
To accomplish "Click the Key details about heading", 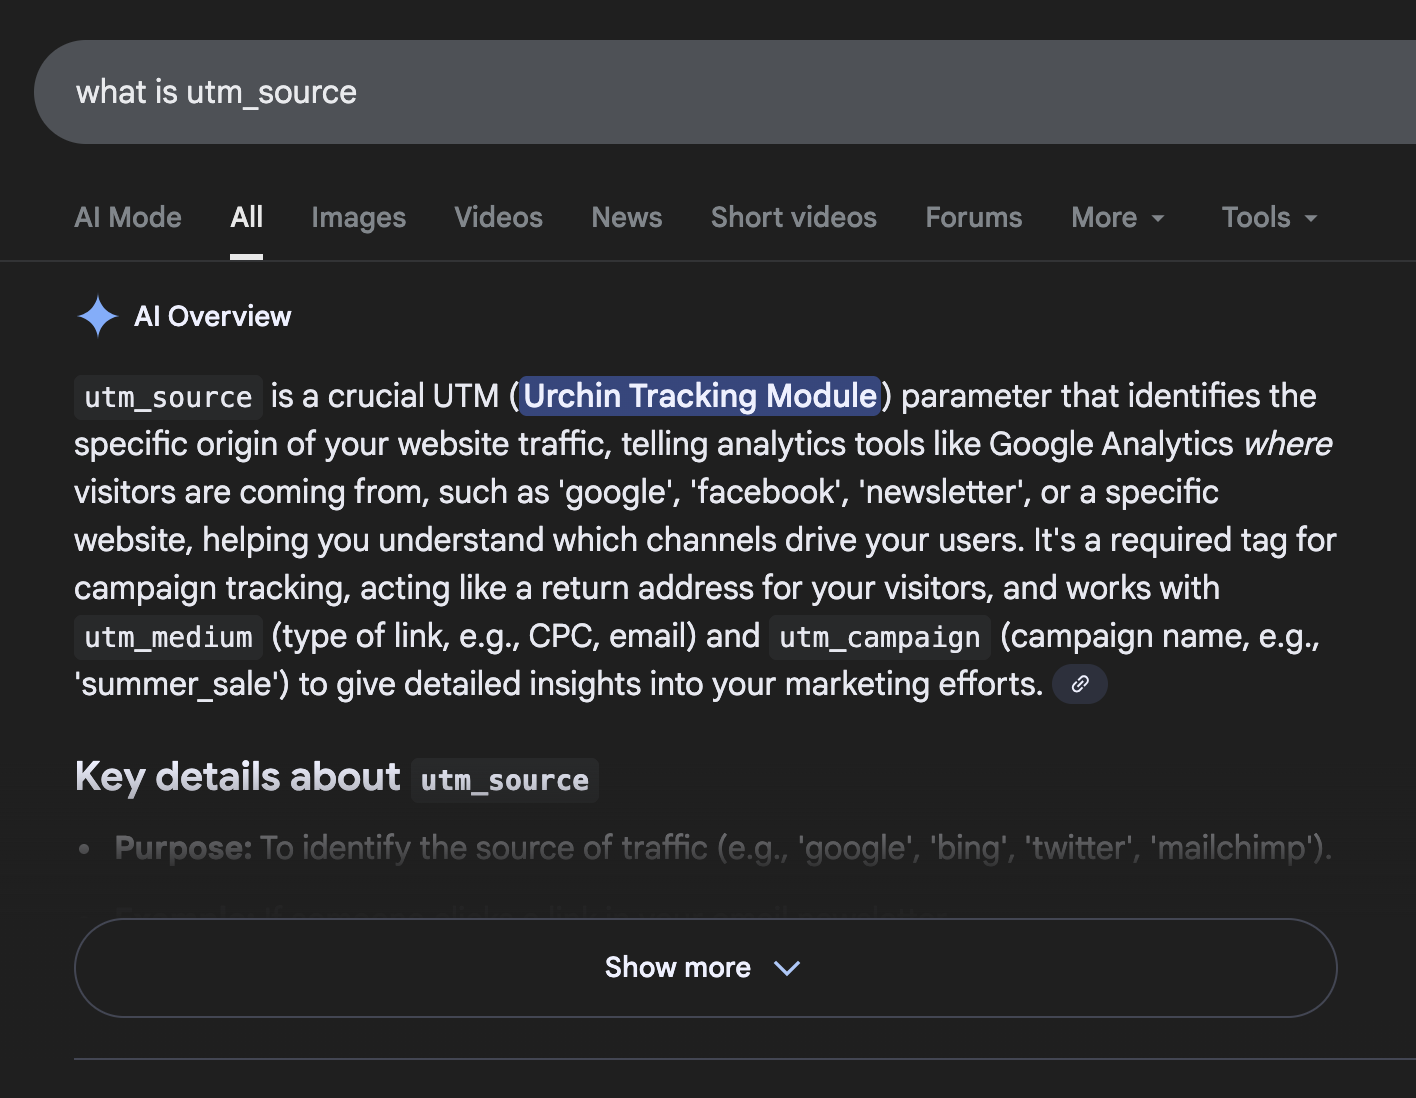I will pos(238,778).
